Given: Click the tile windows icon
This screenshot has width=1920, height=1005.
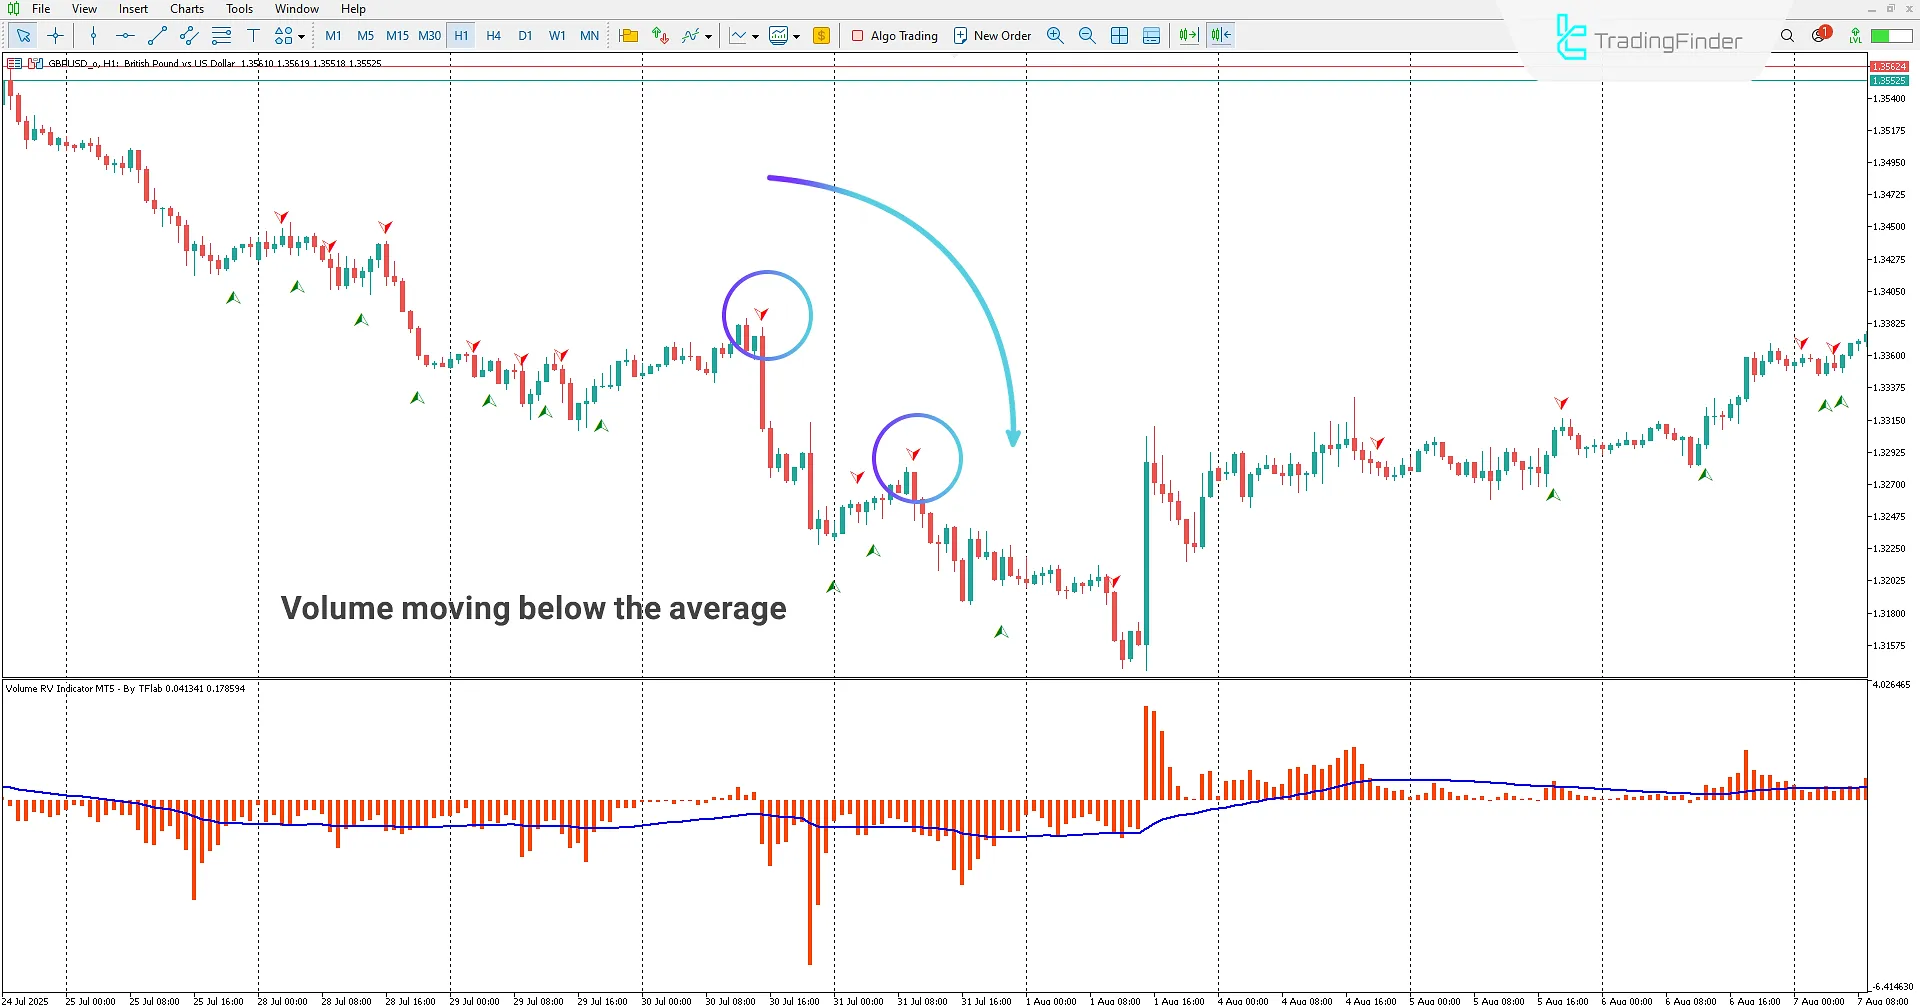Looking at the screenshot, I should [x=1120, y=35].
